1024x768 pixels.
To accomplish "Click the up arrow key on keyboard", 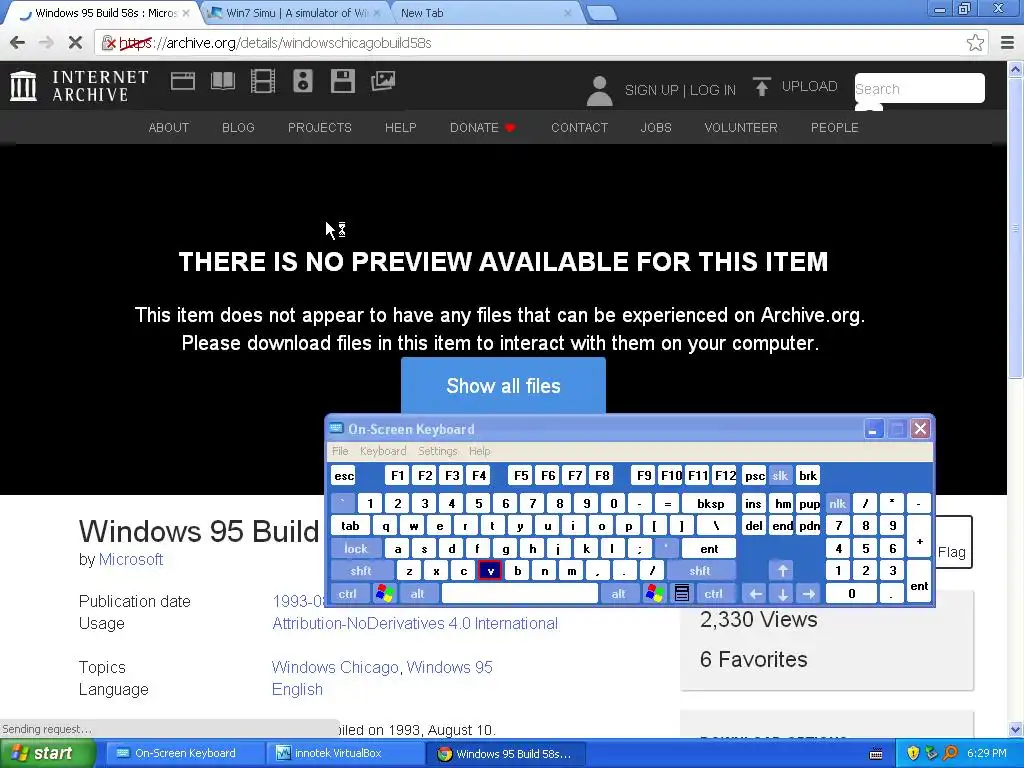I will pyautogui.click(x=782, y=571).
